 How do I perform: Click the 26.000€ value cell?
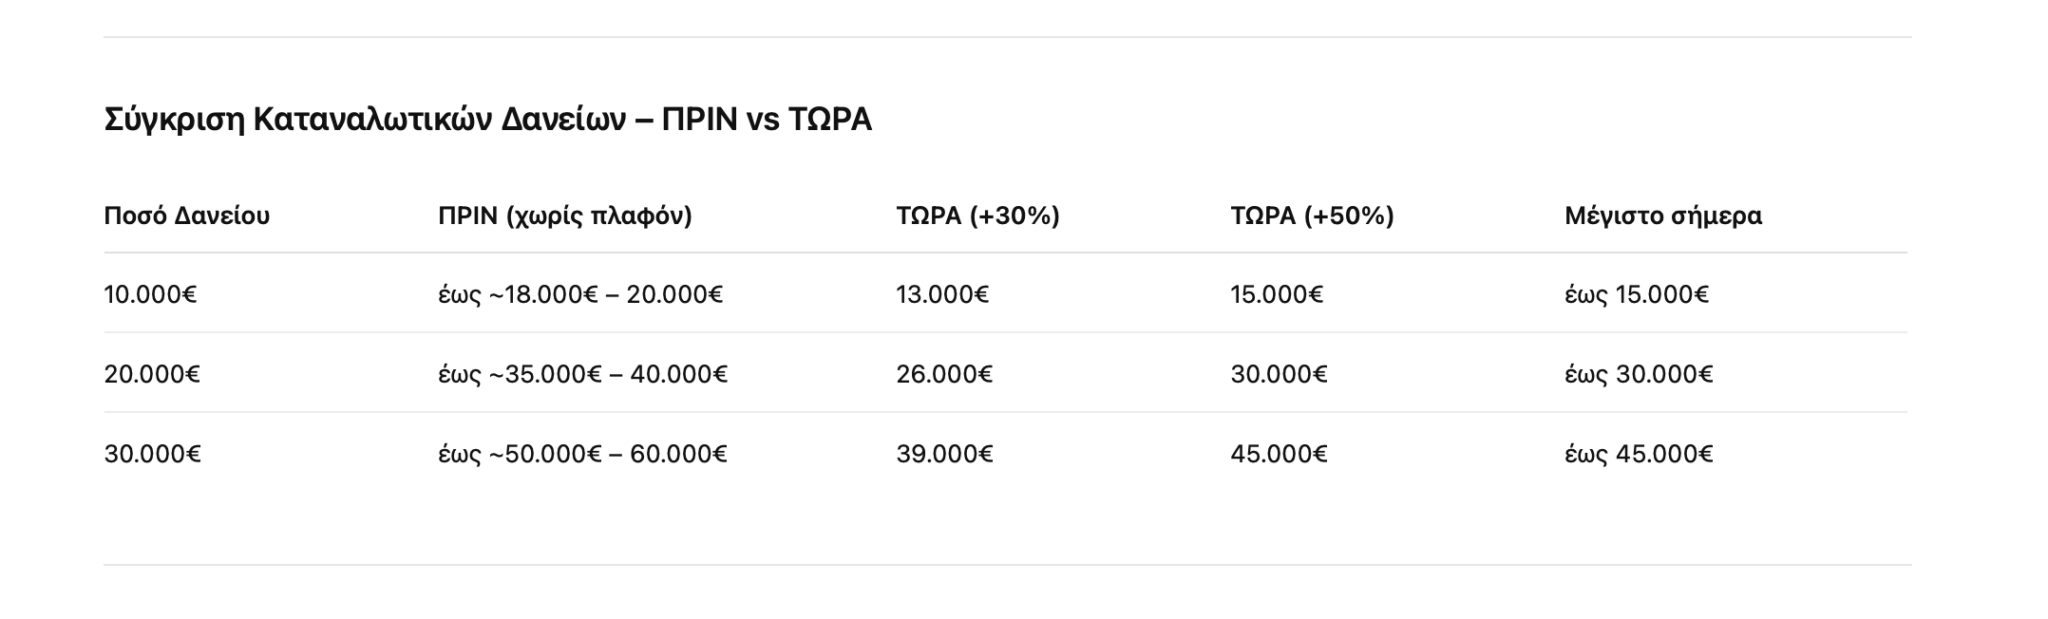click(944, 374)
